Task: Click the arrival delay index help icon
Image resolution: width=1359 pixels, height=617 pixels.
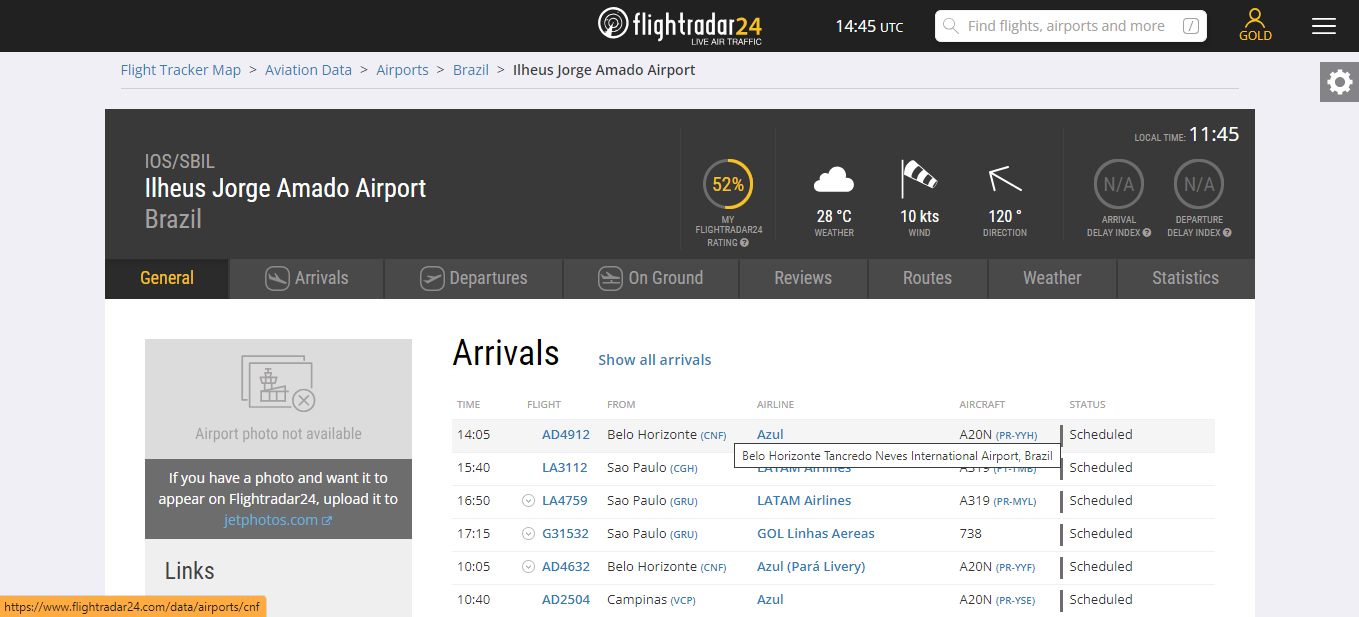Action: pyautogui.click(x=1147, y=233)
